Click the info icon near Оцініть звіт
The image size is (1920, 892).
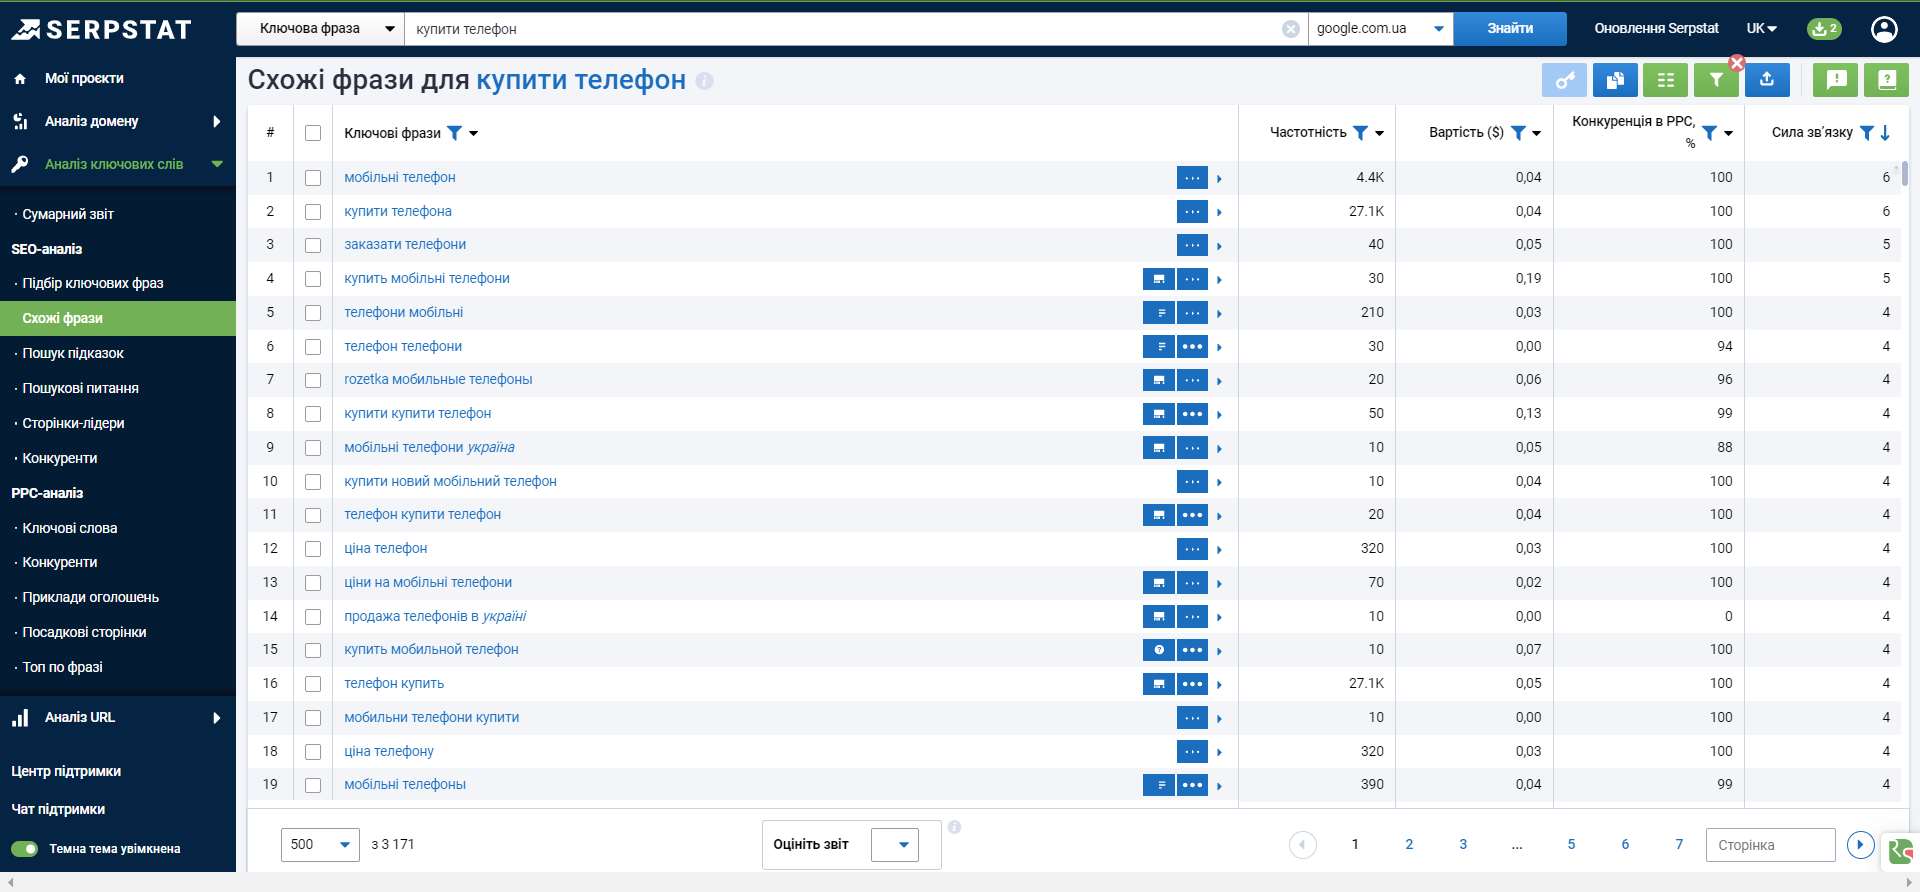coord(954,827)
